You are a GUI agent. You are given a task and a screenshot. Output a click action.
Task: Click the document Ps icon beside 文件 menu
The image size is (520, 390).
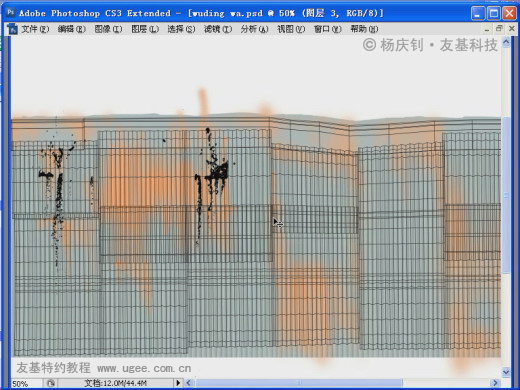tap(12, 29)
